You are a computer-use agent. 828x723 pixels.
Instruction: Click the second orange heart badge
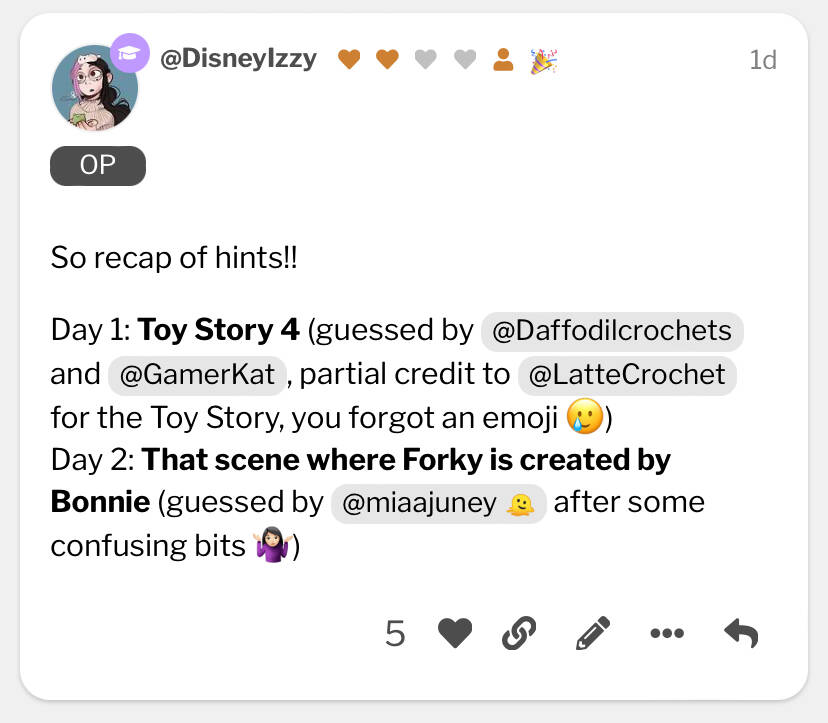[x=387, y=61]
